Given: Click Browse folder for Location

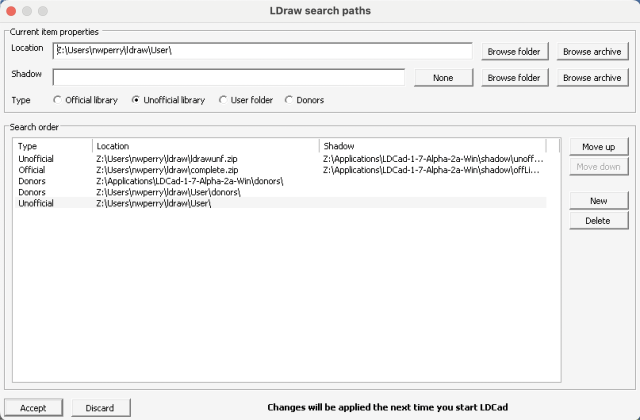Looking at the screenshot, I should [514, 51].
